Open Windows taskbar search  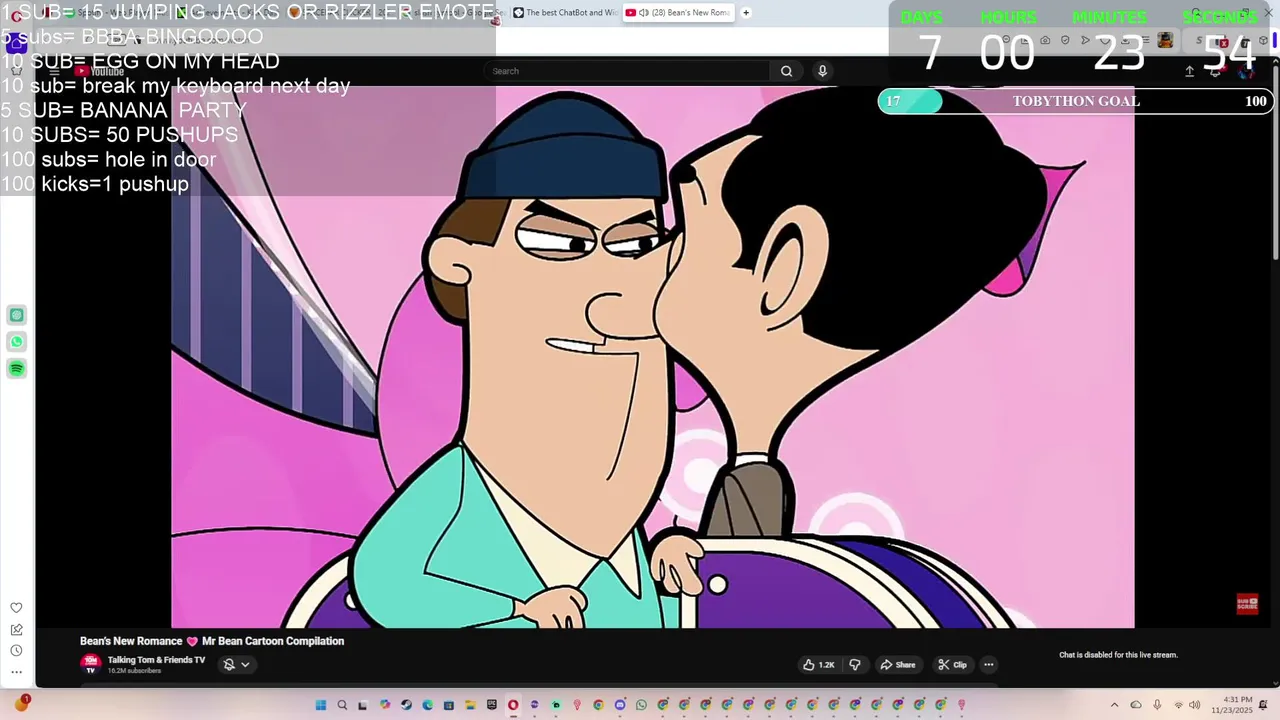(342, 705)
